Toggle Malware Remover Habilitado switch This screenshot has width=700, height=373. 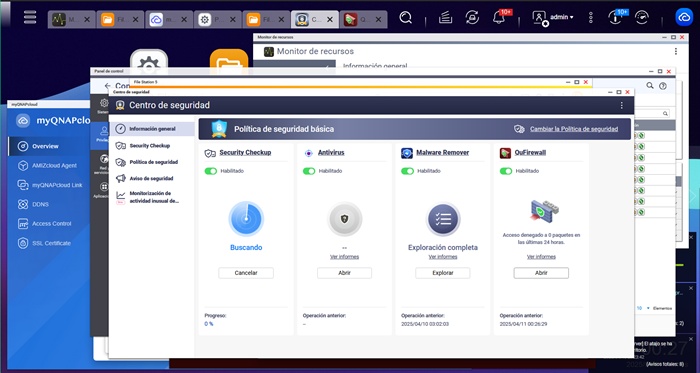pos(408,171)
